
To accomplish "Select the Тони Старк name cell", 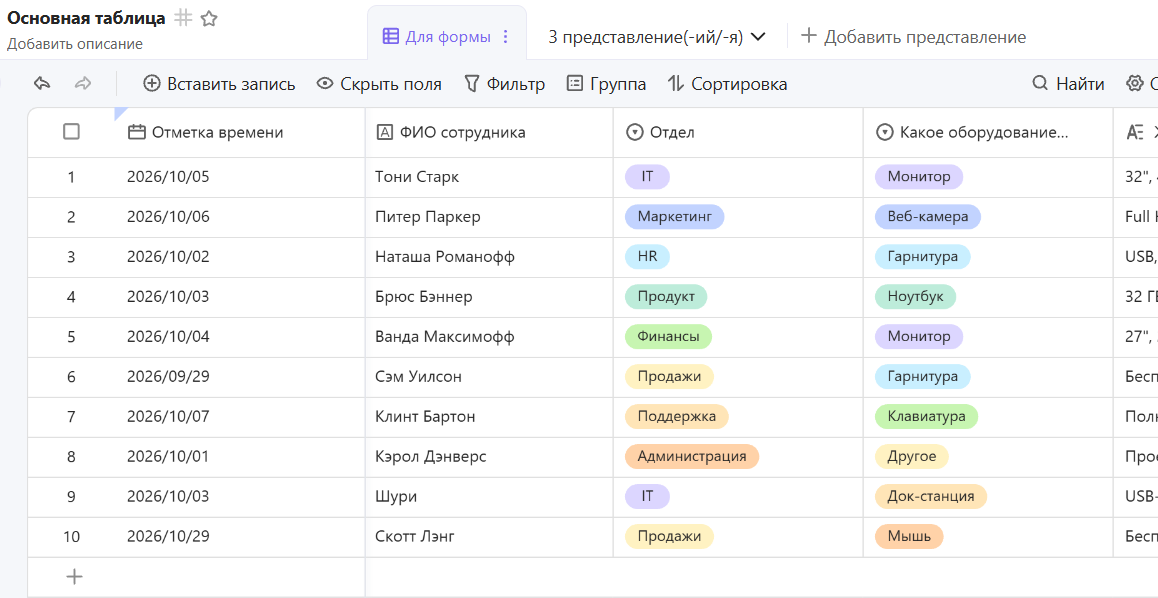I will [x=489, y=177].
